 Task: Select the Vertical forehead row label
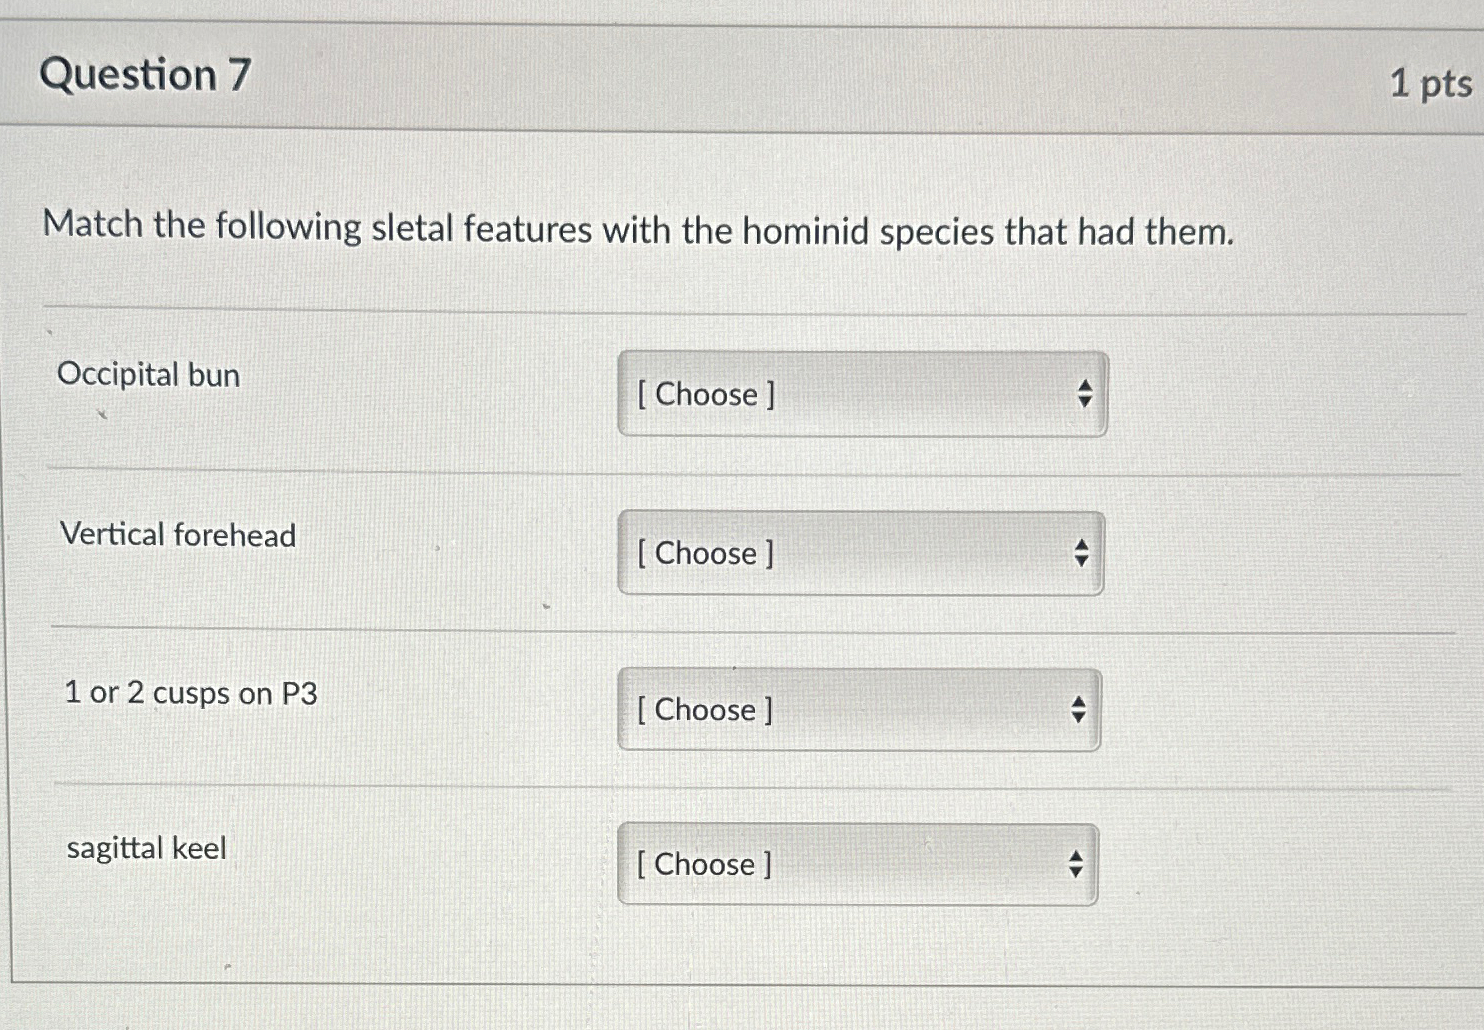[x=178, y=535]
